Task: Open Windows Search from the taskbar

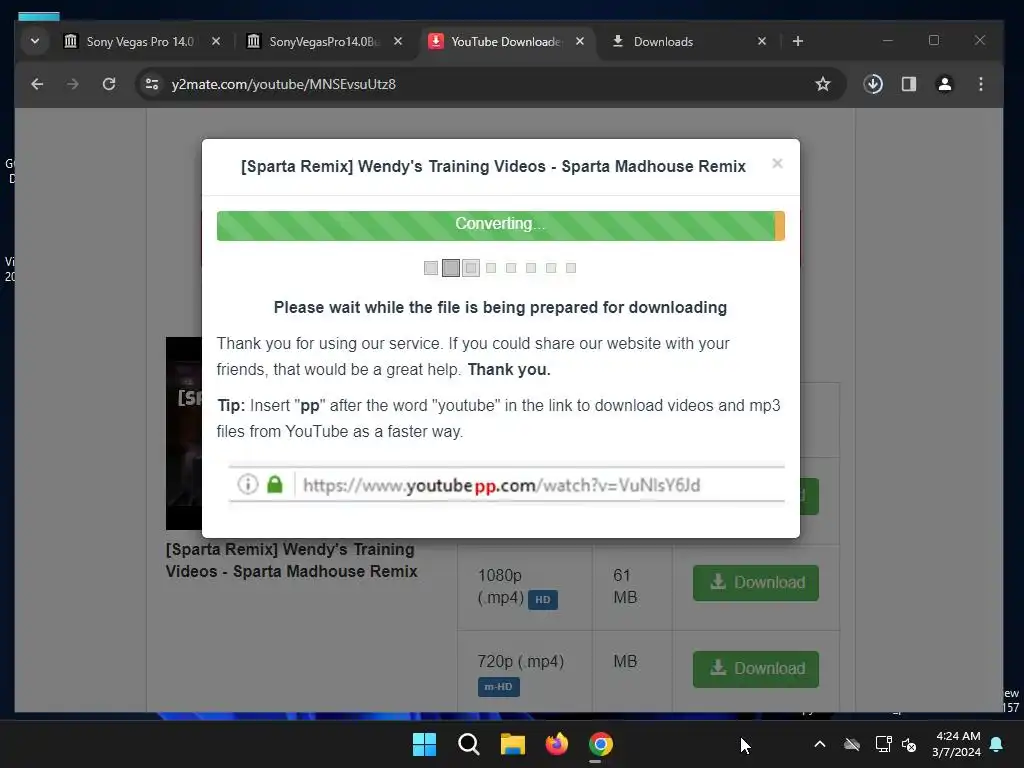Action: [468, 744]
